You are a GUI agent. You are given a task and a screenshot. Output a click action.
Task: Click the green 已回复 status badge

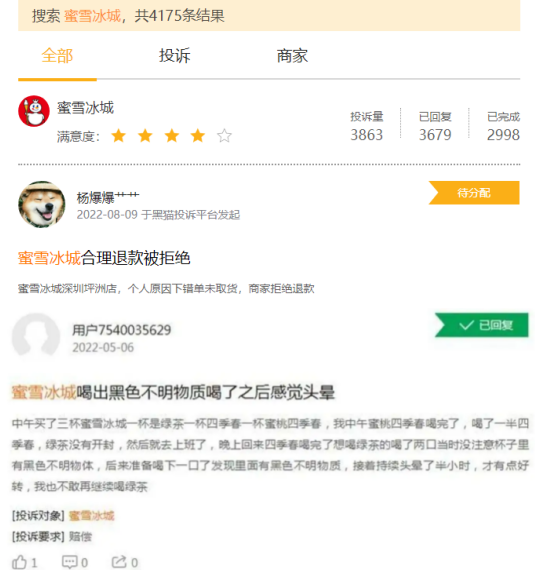tap(482, 325)
